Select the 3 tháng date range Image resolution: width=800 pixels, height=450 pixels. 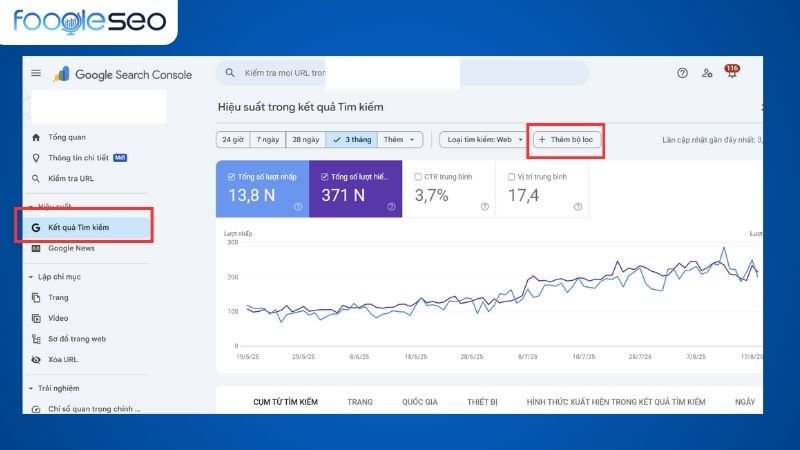coord(352,139)
